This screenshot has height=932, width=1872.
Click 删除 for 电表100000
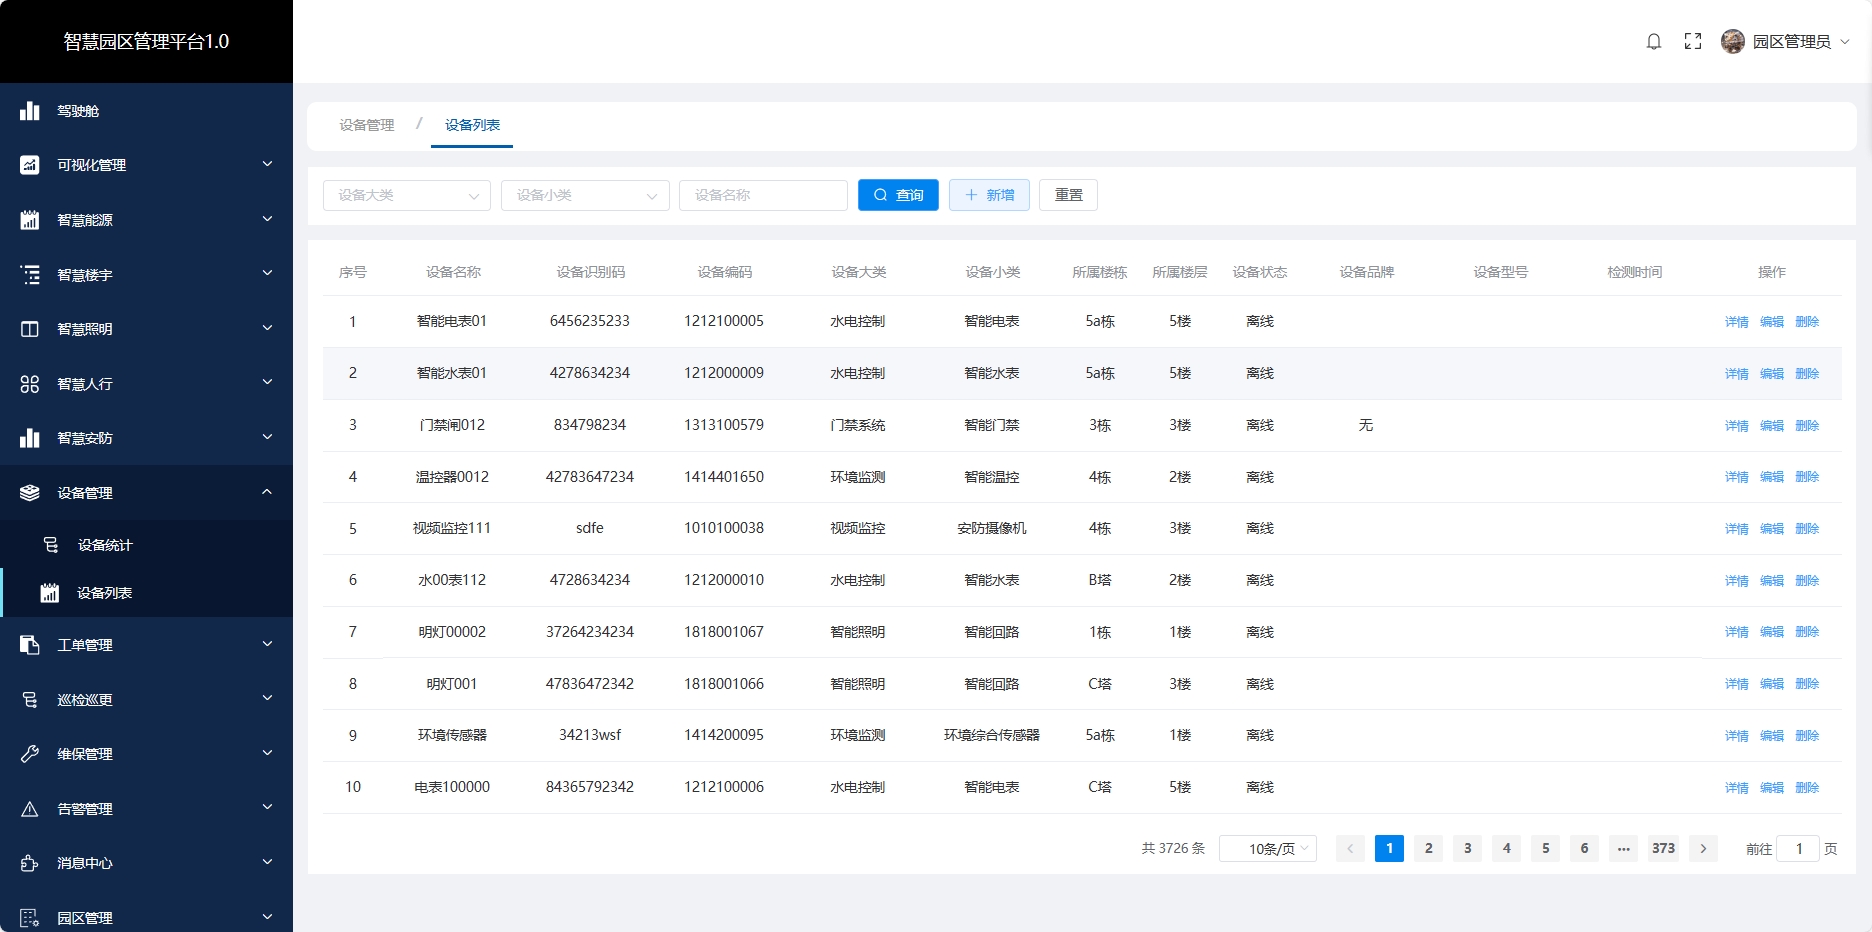click(1807, 788)
